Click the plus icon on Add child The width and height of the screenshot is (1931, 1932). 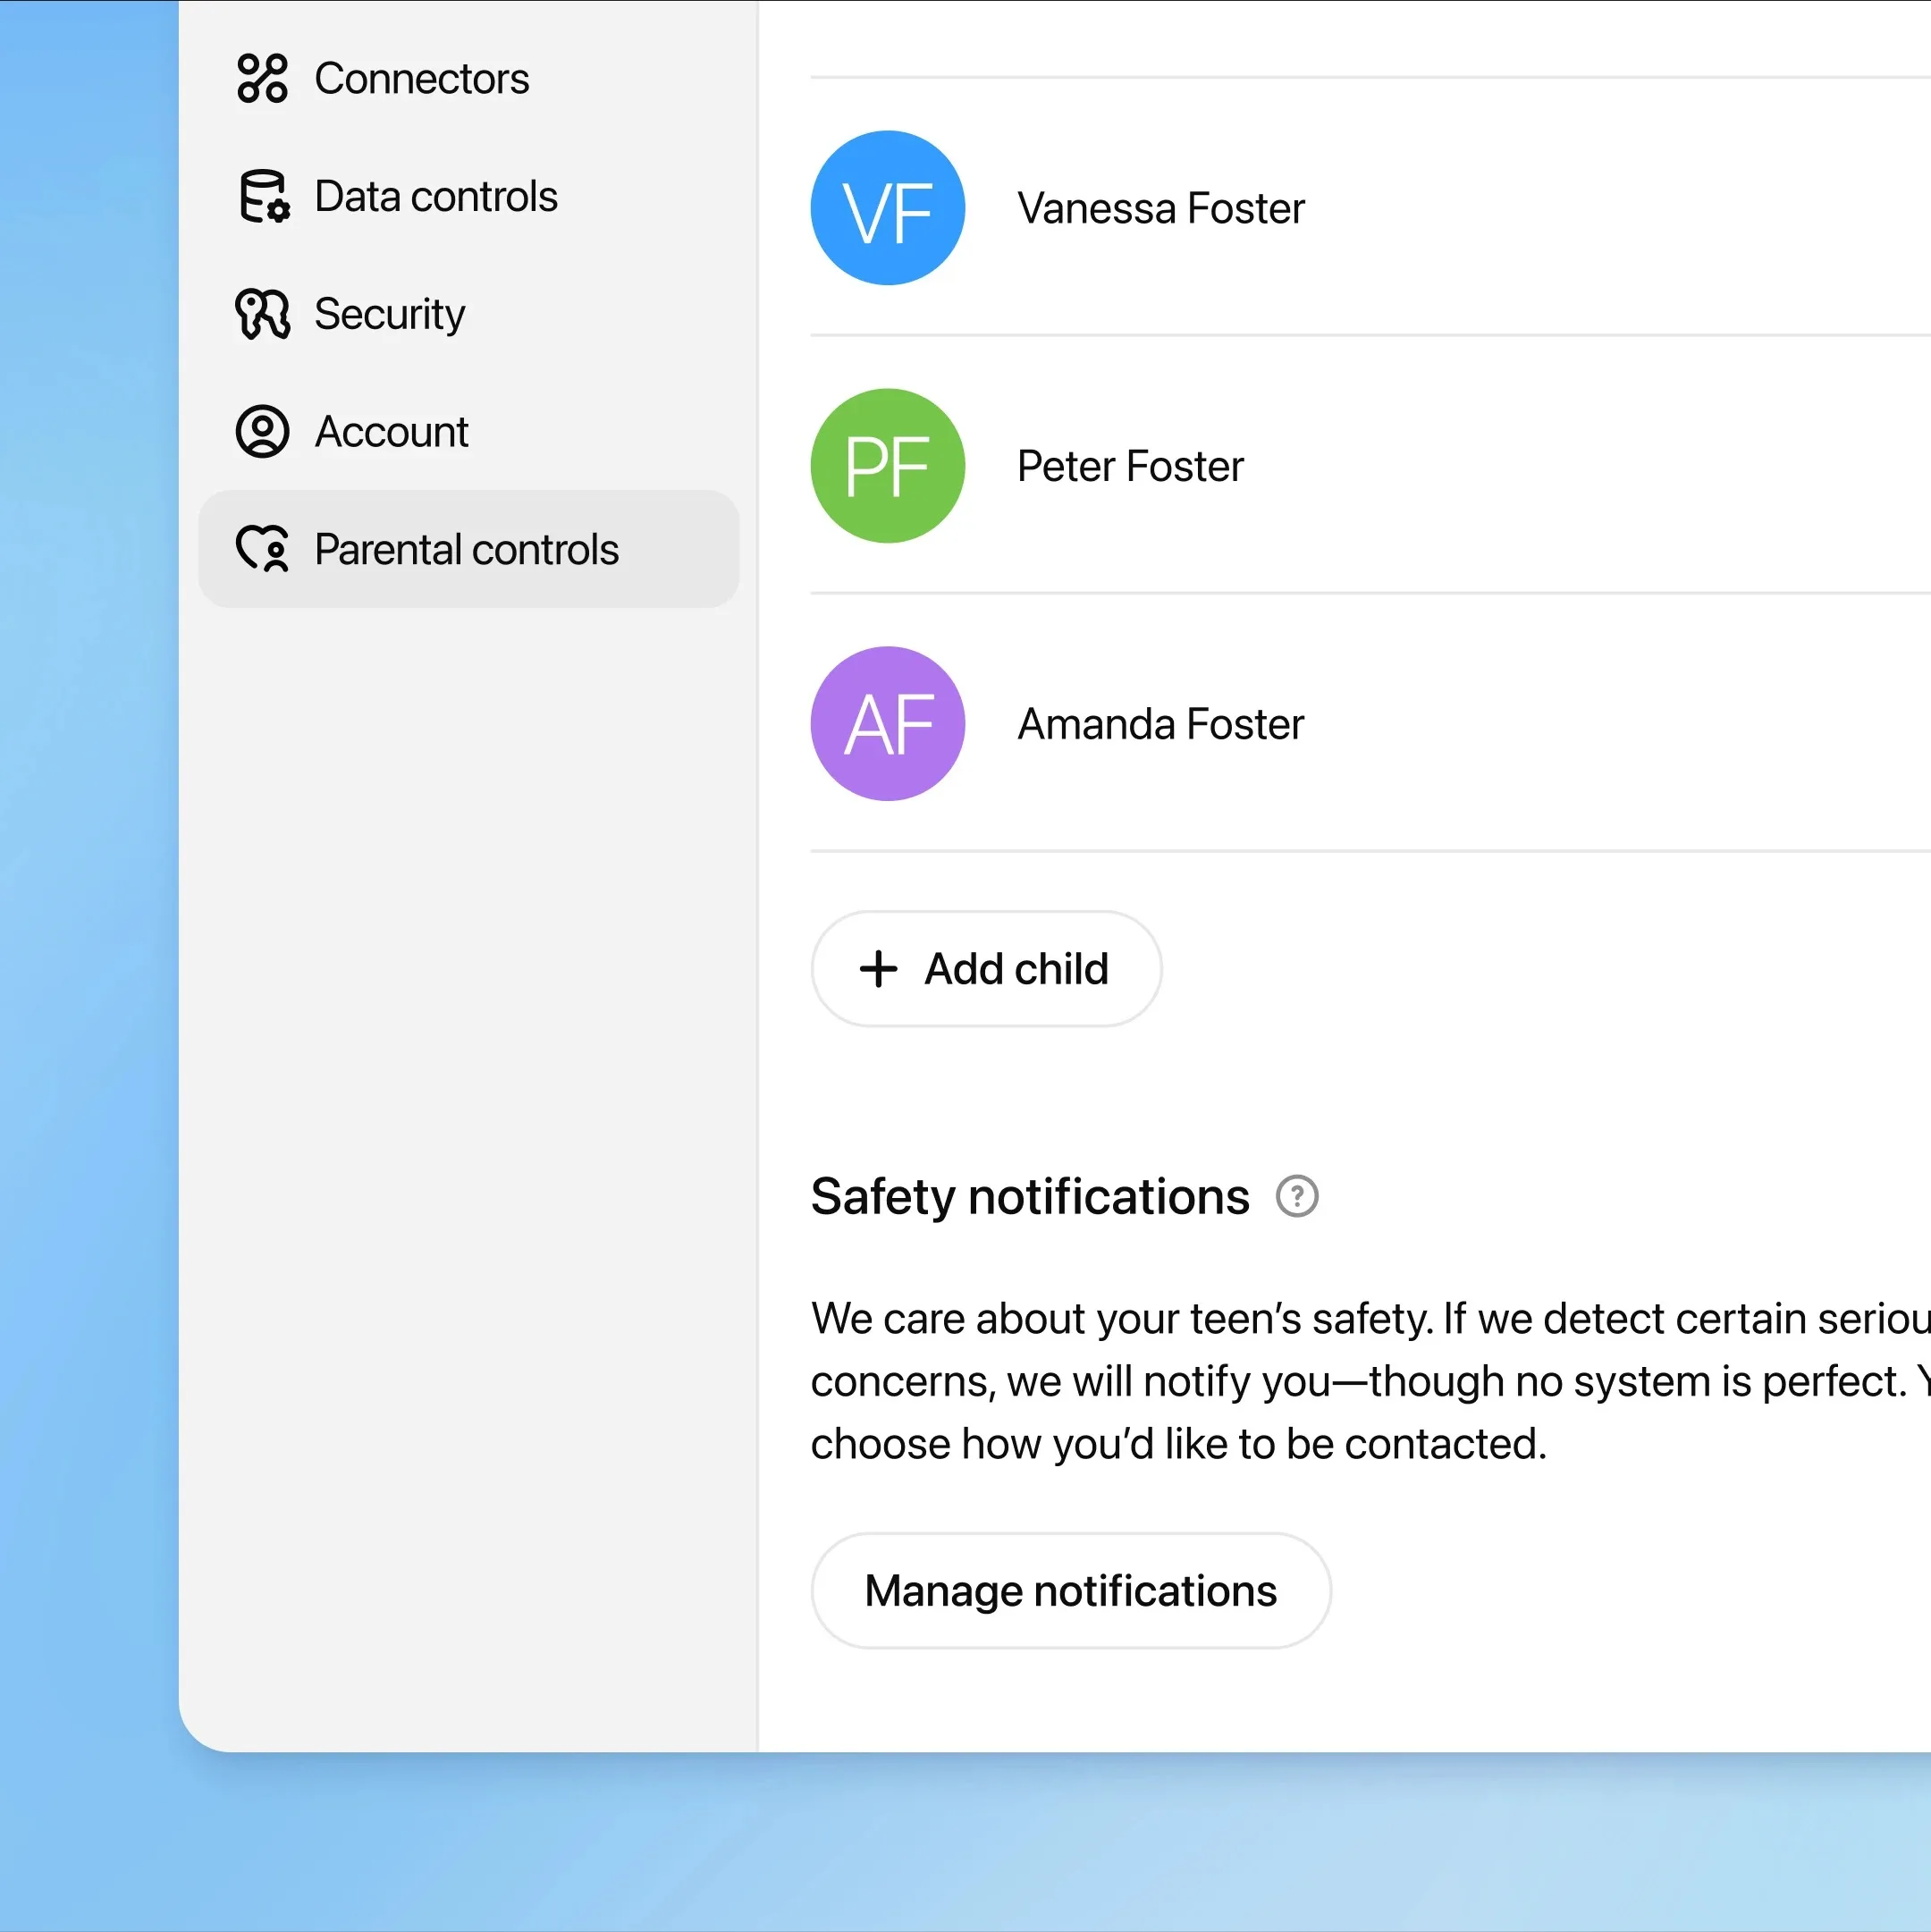878,968
